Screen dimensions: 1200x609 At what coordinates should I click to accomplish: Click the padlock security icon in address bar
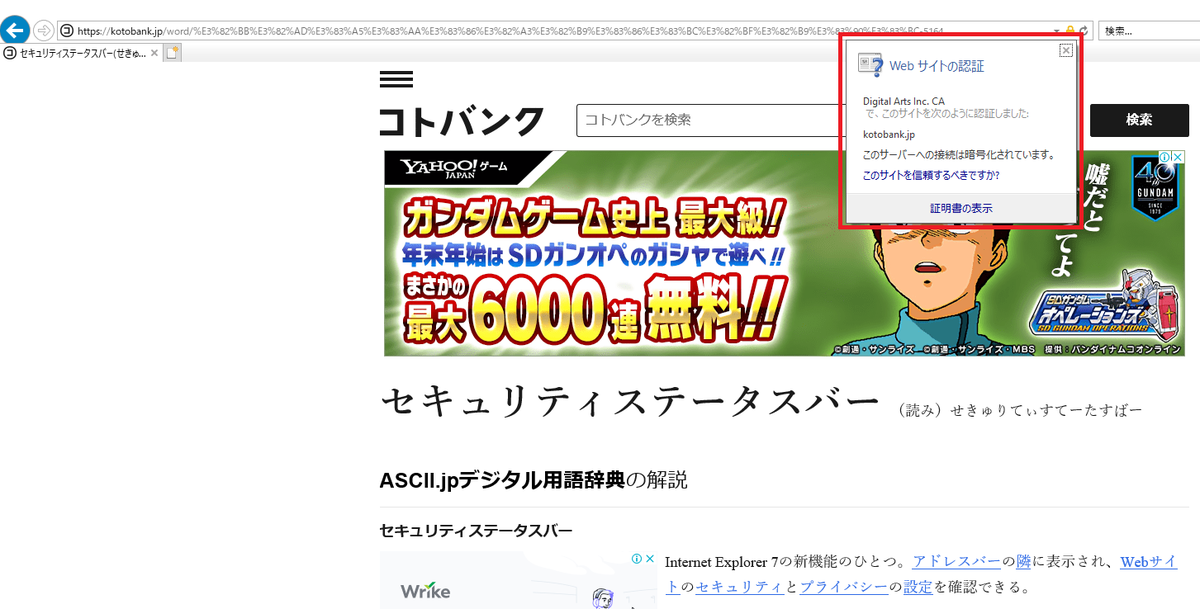click(1070, 31)
